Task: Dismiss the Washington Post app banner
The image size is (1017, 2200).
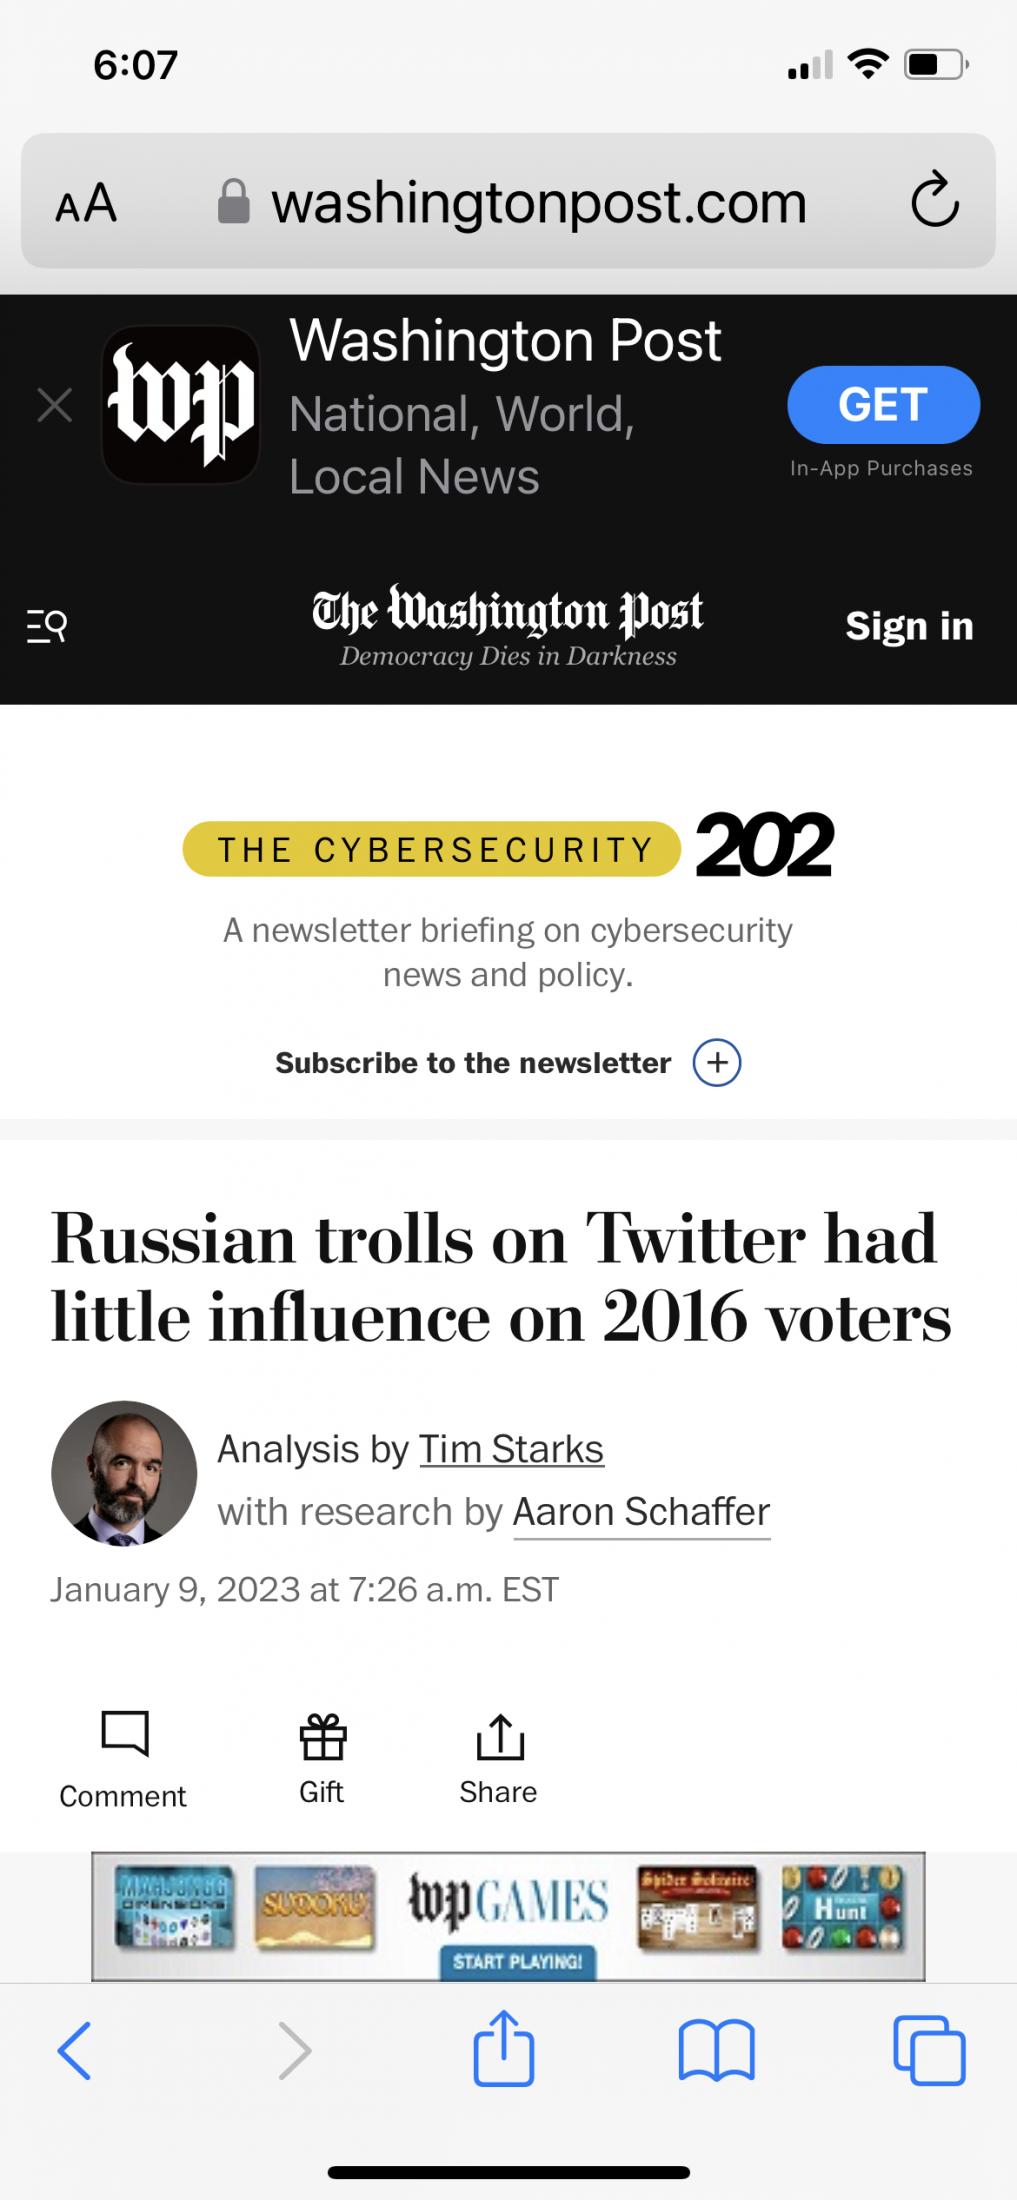Action: [x=55, y=405]
